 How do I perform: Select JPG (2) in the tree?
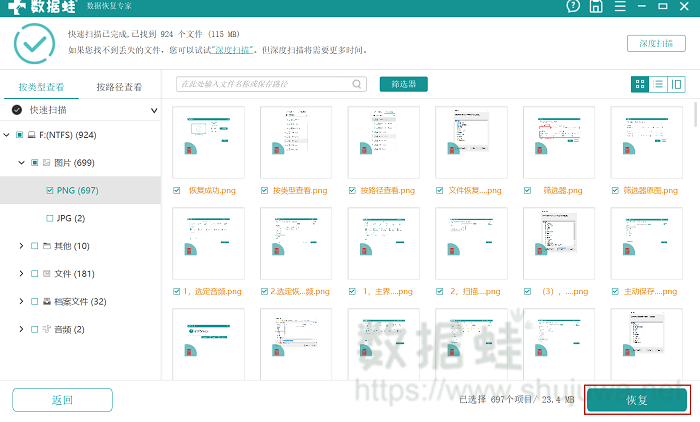pos(71,218)
